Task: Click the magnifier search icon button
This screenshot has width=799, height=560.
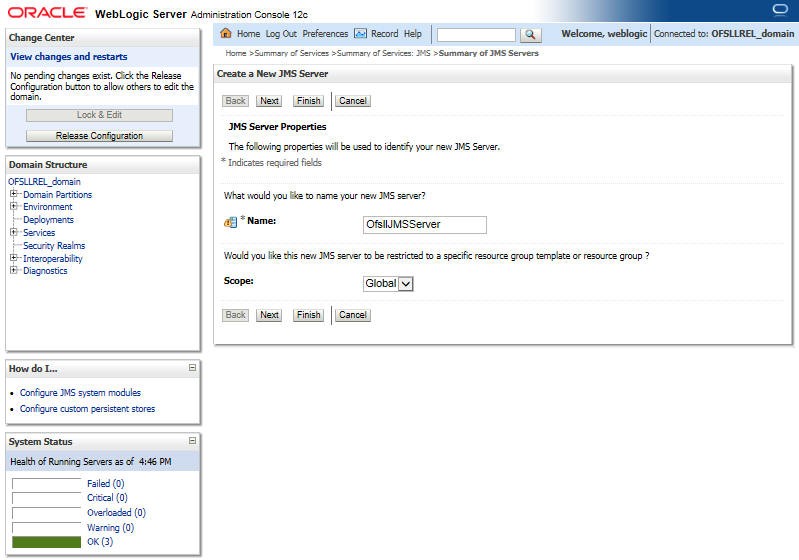Action: pyautogui.click(x=530, y=34)
